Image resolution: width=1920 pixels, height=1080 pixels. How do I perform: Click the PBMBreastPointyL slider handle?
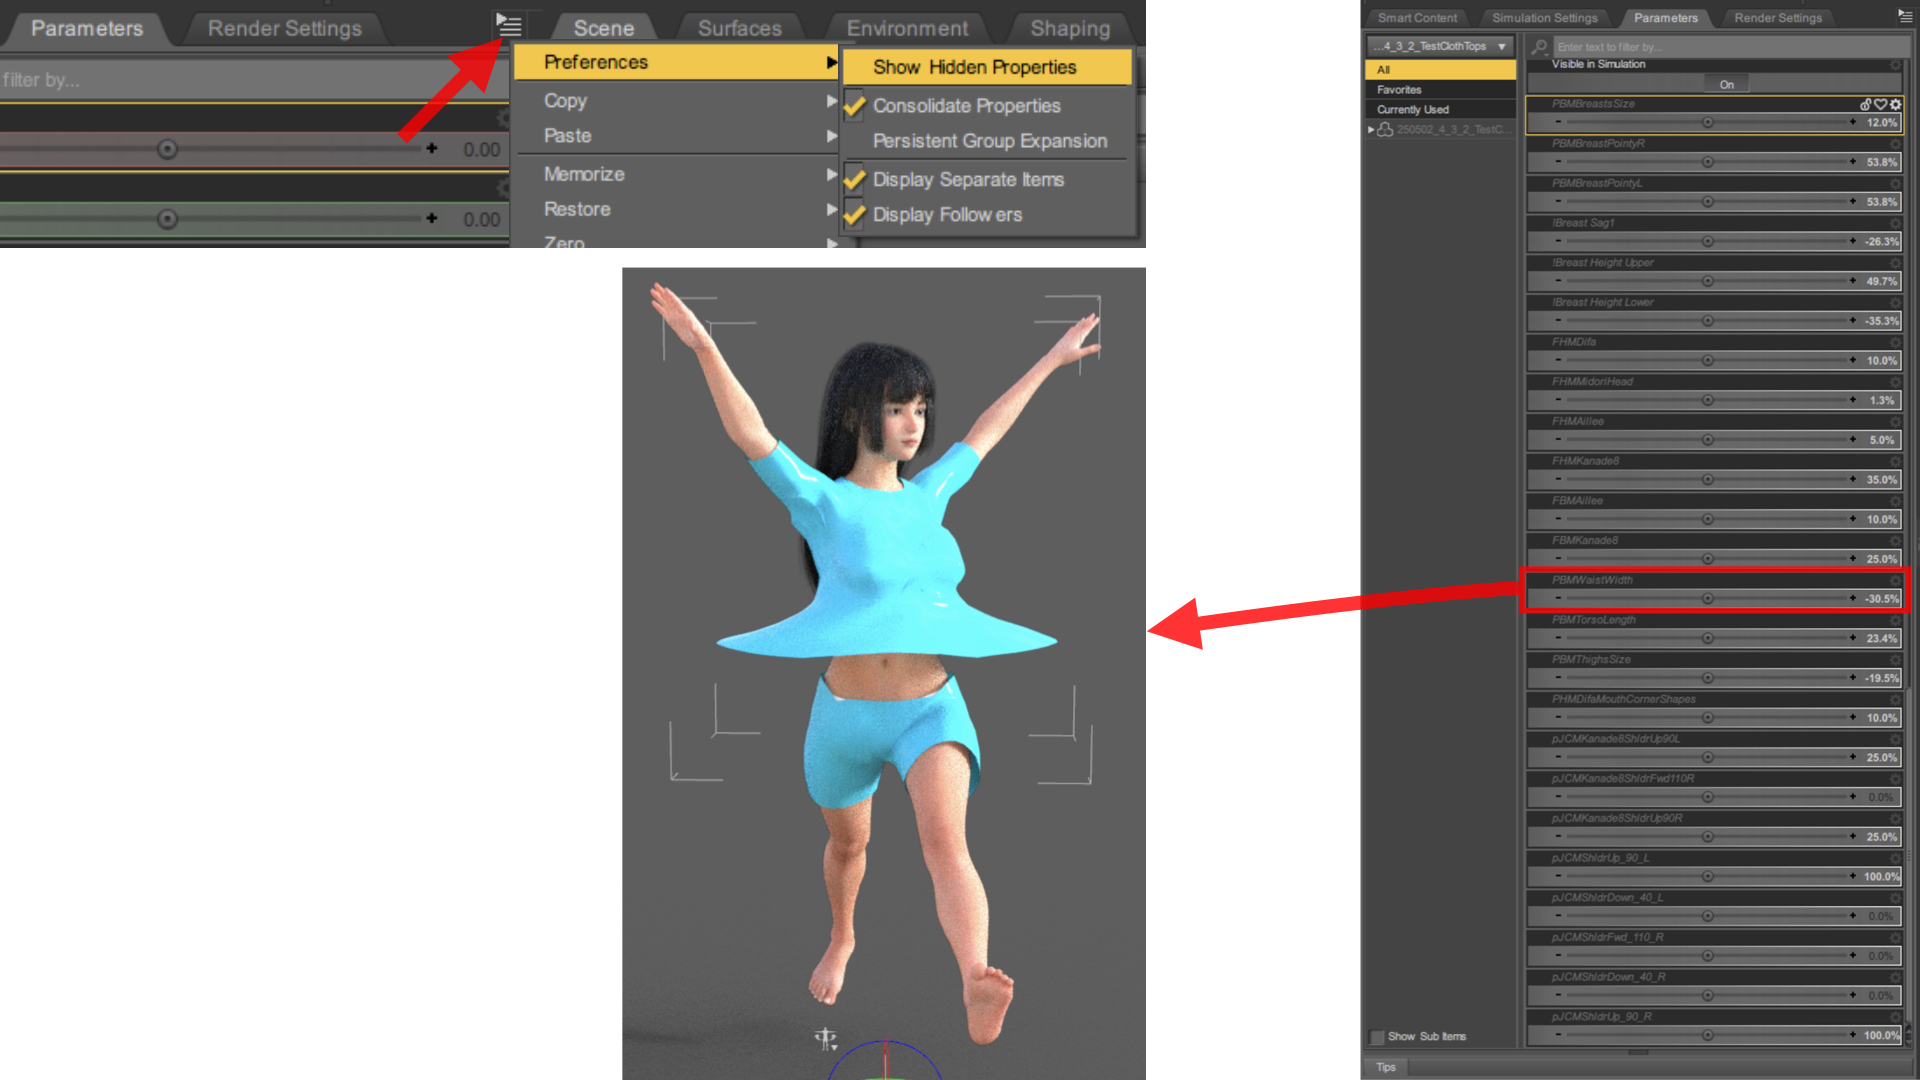(x=1707, y=202)
